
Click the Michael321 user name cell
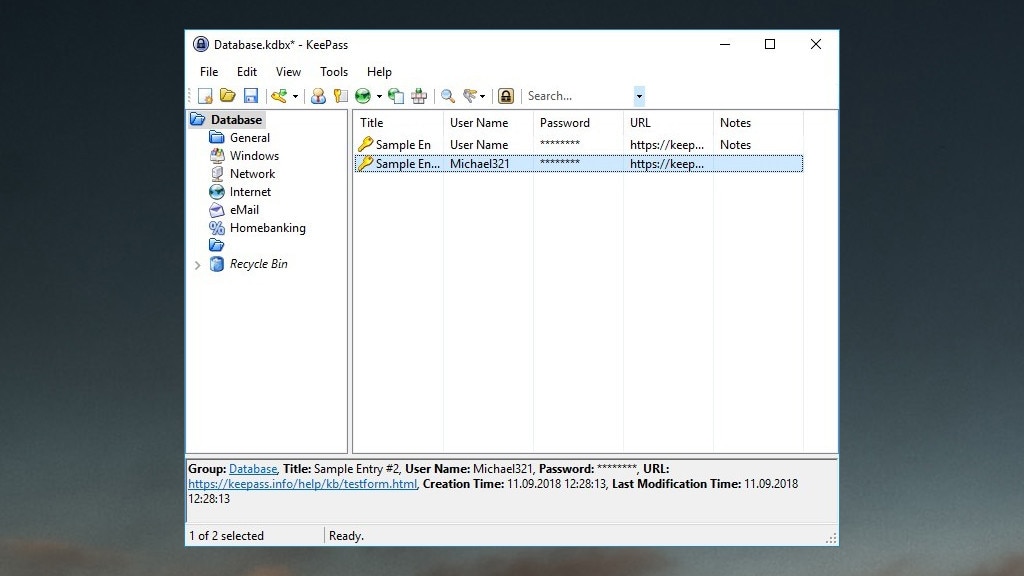(479, 164)
